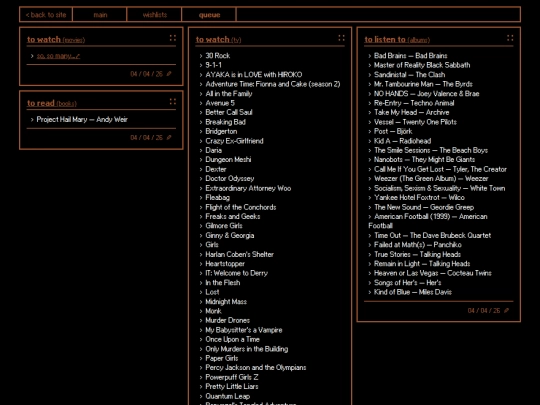
Task: Click 'Master of Reality Black Sabbath' album
Action: coord(422,65)
